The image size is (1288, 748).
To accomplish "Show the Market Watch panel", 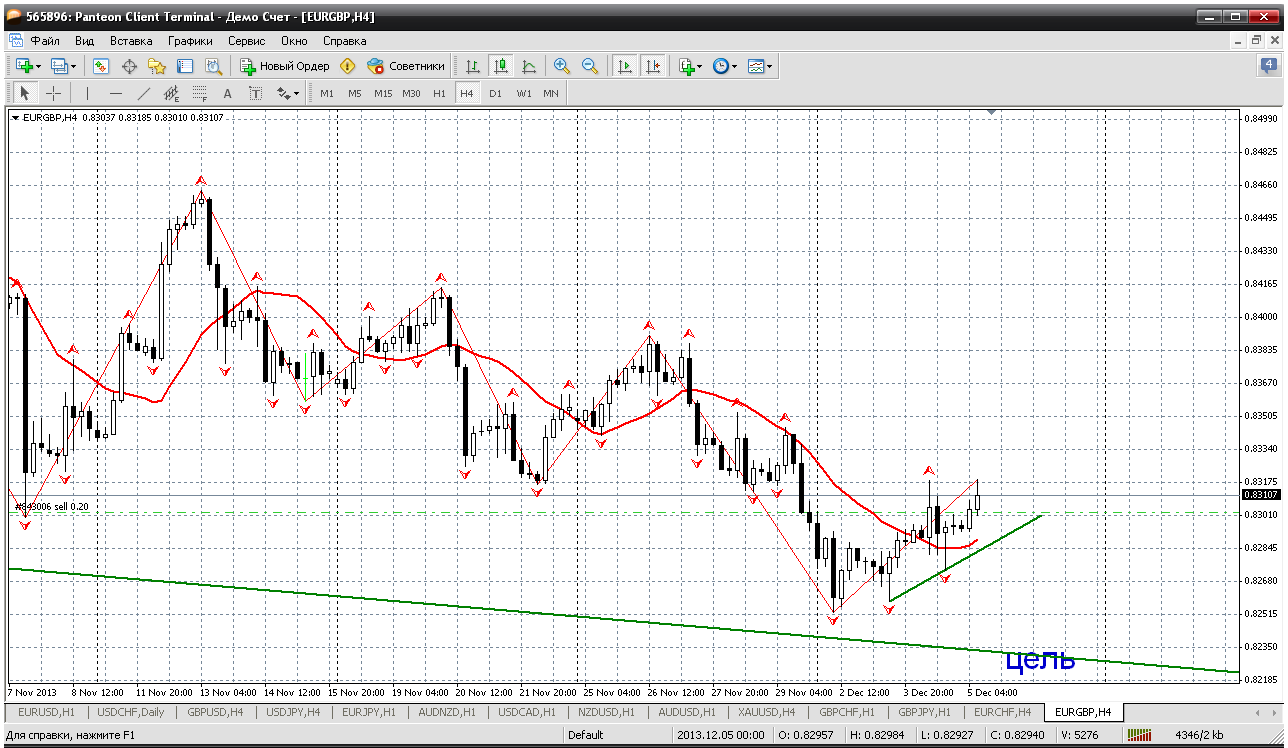I will pos(101,66).
